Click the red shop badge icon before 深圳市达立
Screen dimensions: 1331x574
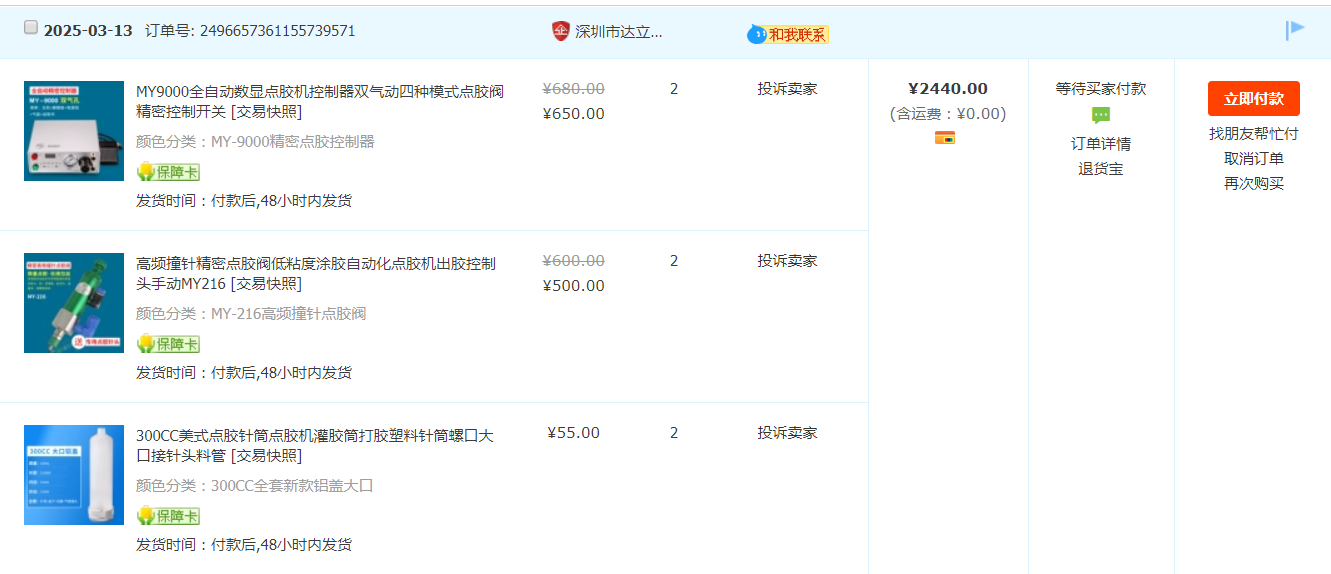[561, 31]
